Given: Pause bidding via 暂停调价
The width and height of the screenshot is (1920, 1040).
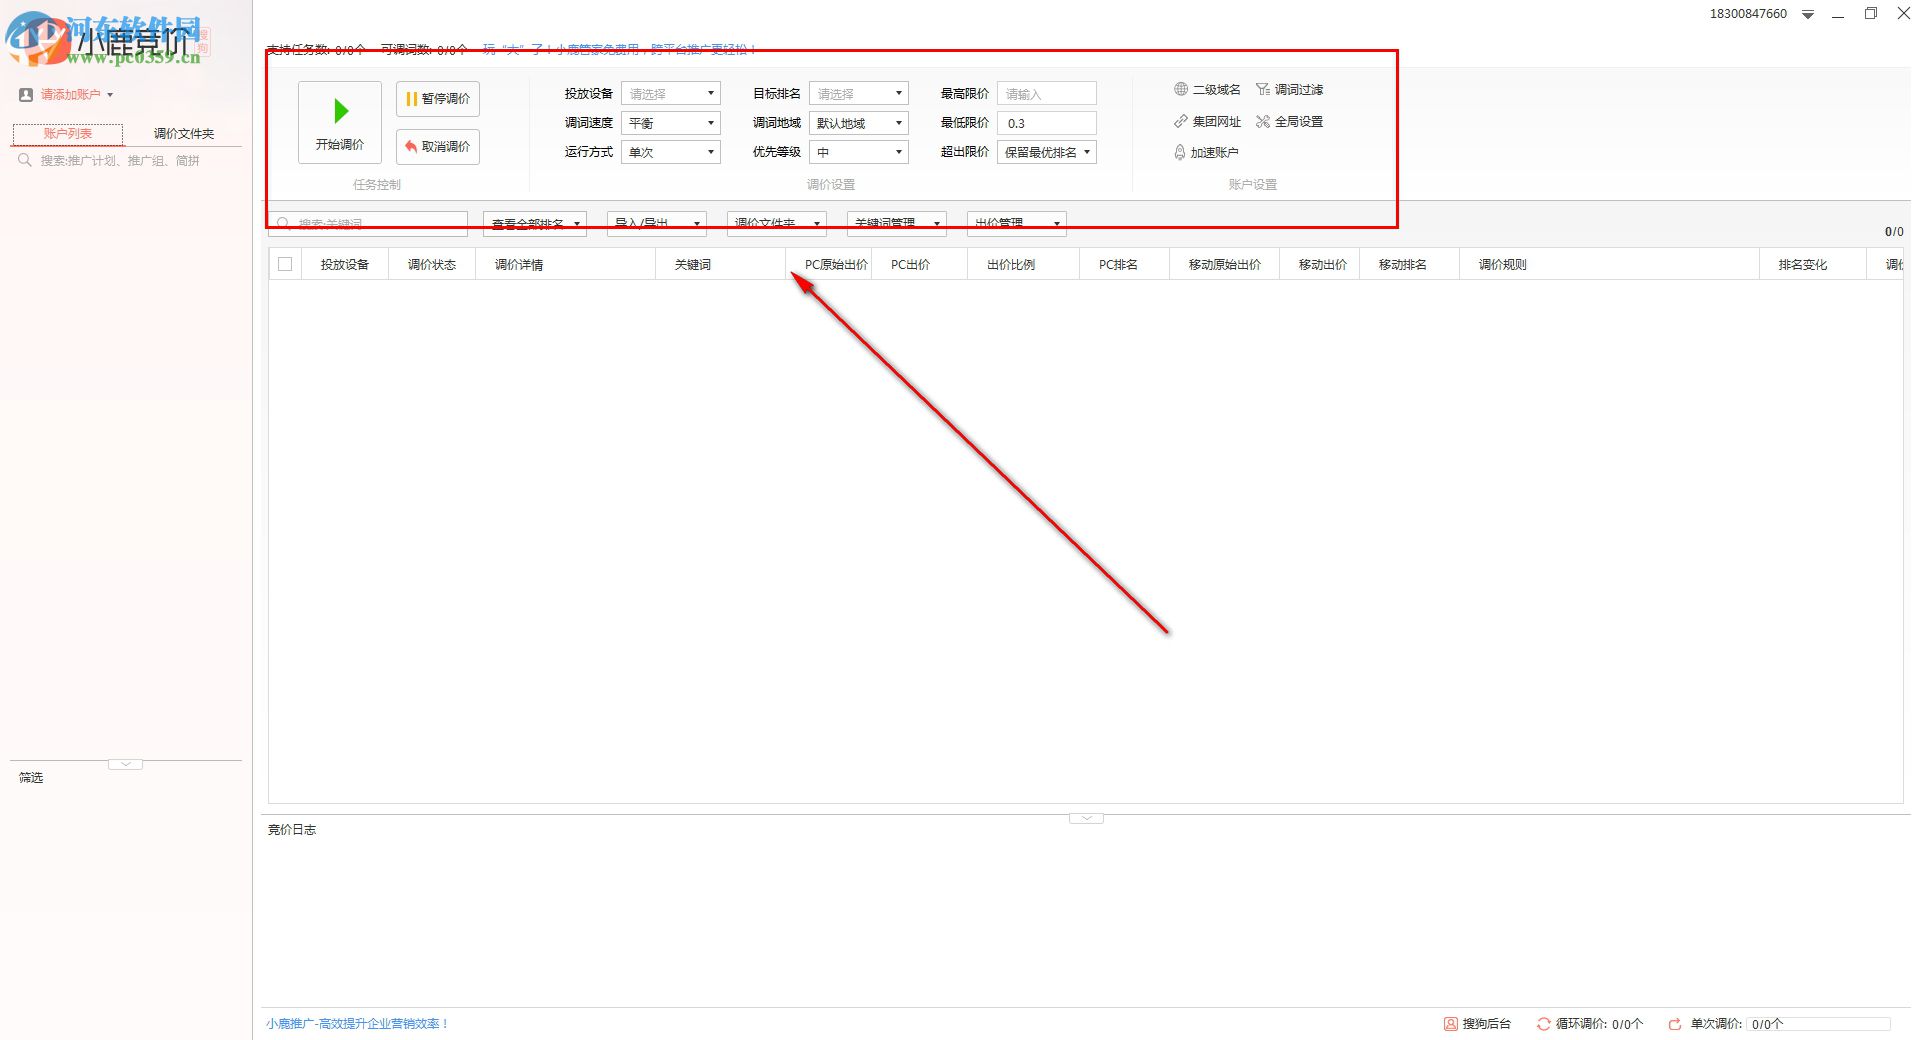Looking at the screenshot, I should (x=438, y=99).
